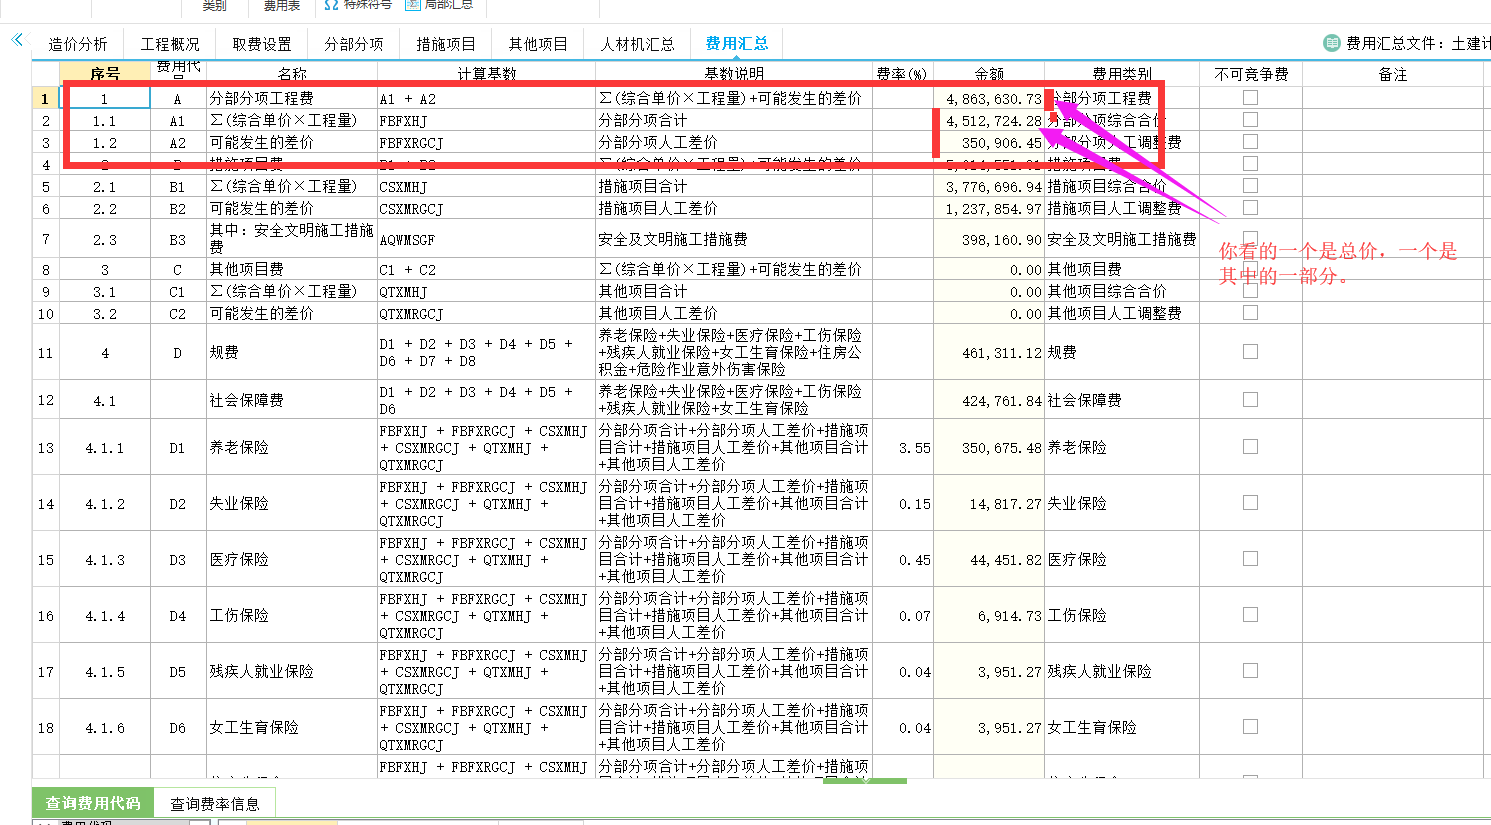Image resolution: width=1491 pixels, height=825 pixels.
Task: Click the 安全文明施工措施费 name cell
Action: [x=292, y=239]
